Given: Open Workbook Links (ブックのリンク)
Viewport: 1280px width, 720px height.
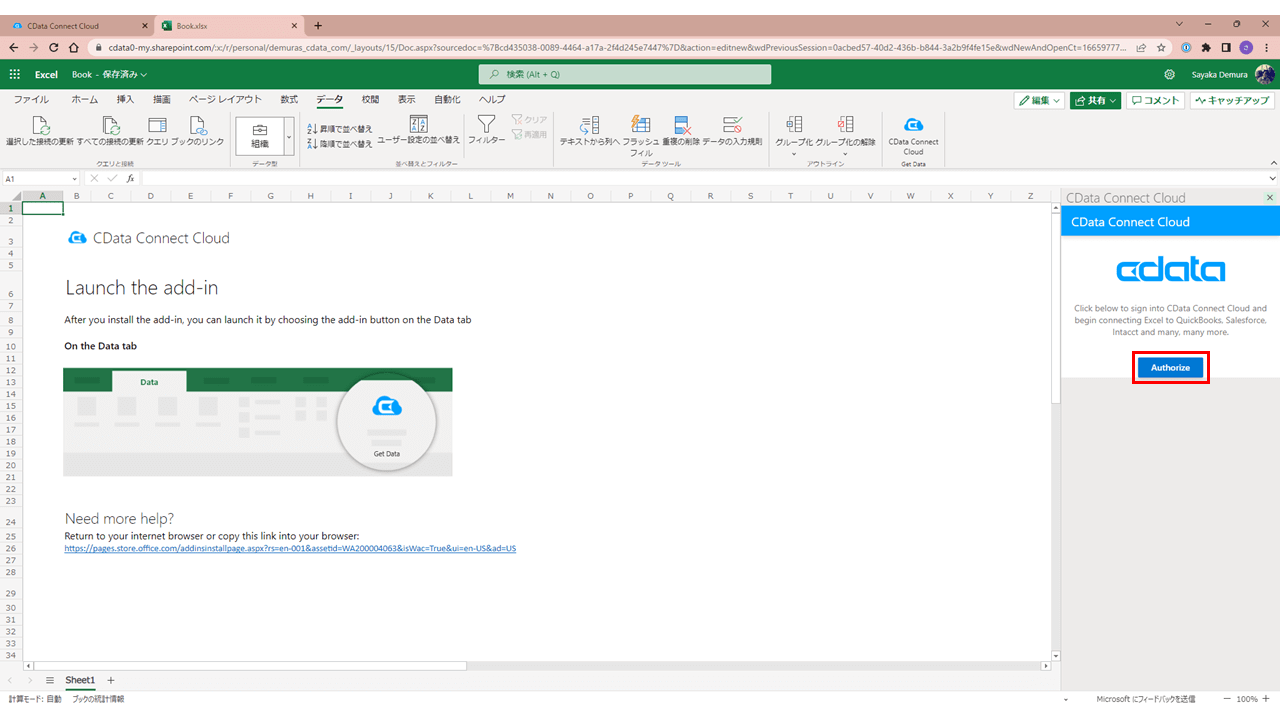Looking at the screenshot, I should pyautogui.click(x=198, y=131).
